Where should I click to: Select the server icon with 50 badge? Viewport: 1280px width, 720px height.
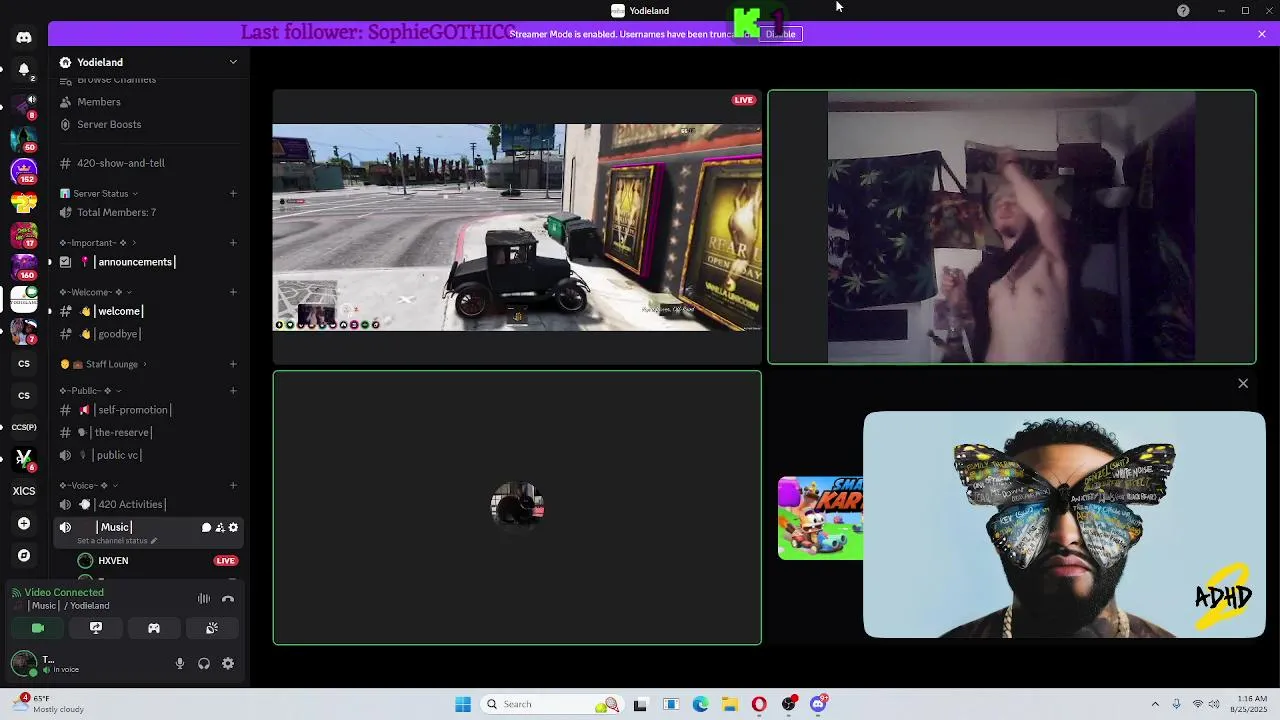pos(24,139)
